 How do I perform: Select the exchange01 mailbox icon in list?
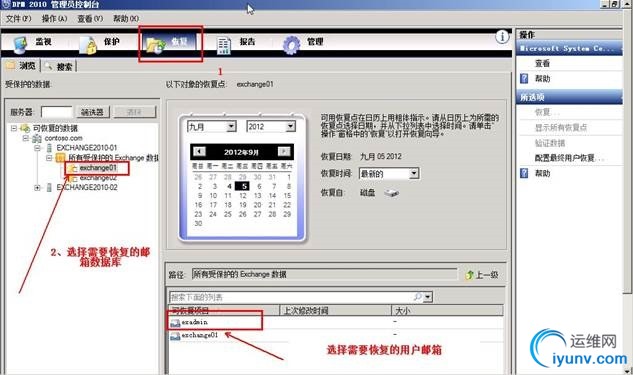click(x=175, y=336)
